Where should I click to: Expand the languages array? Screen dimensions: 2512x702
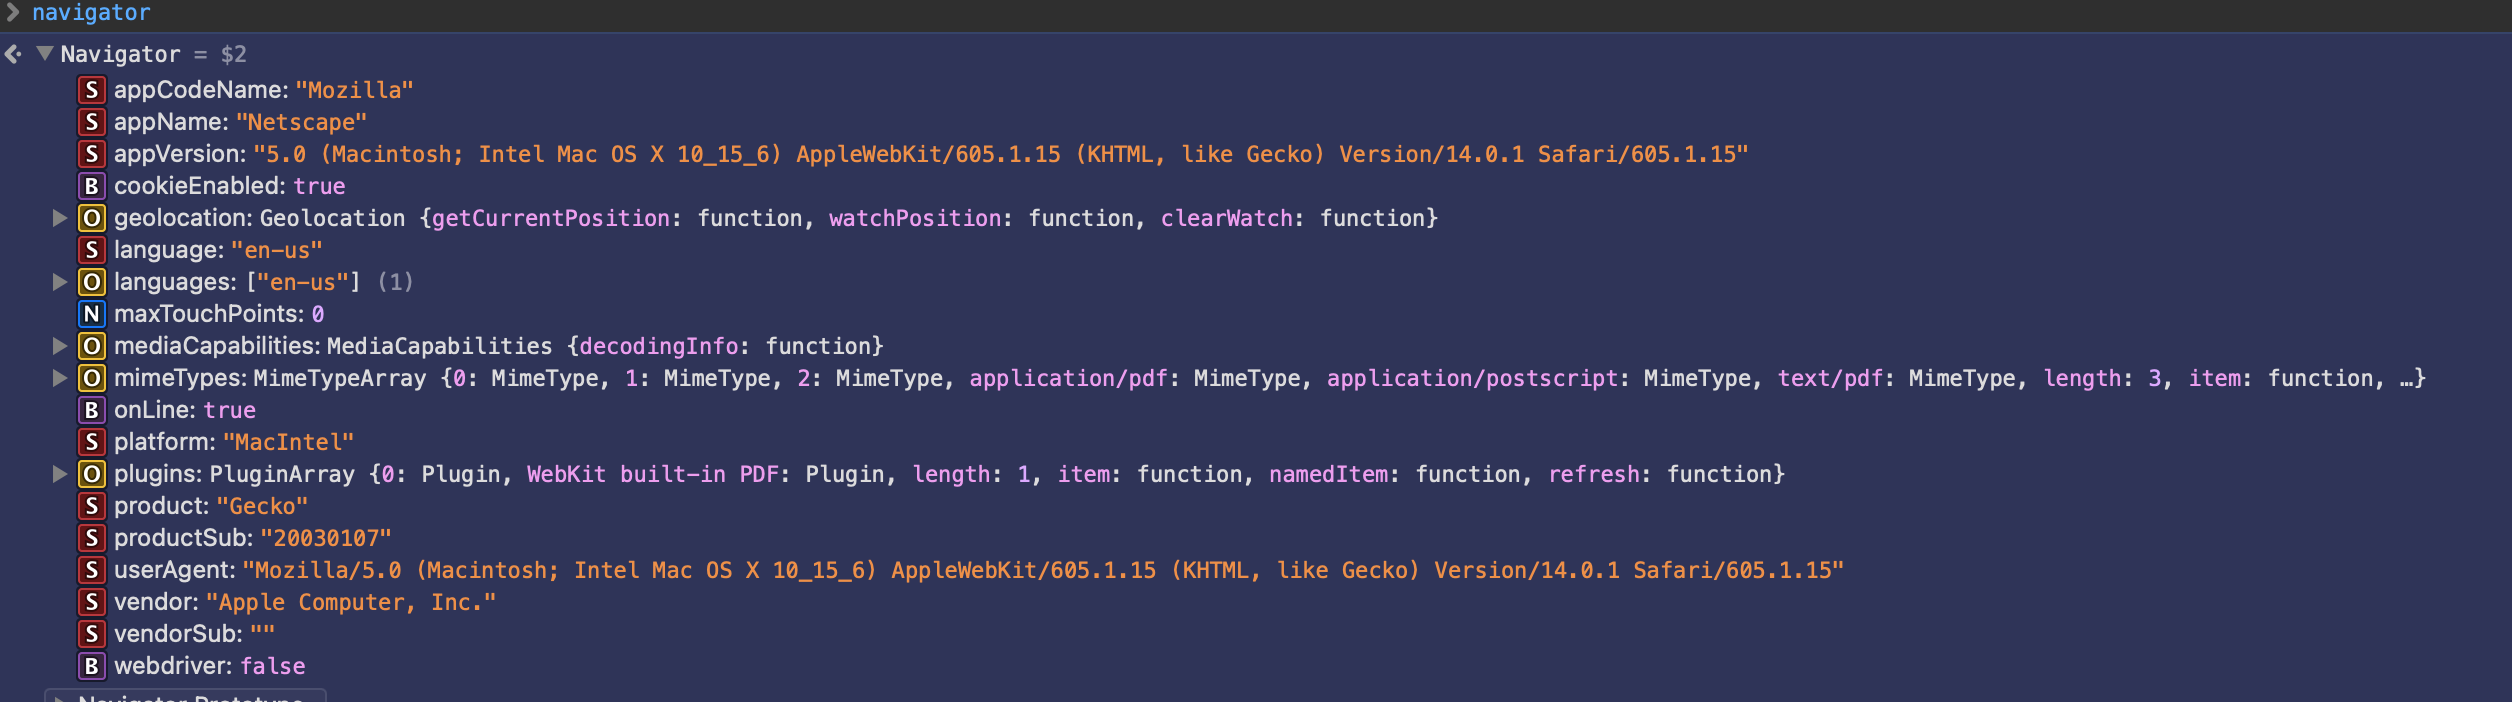pos(62,282)
